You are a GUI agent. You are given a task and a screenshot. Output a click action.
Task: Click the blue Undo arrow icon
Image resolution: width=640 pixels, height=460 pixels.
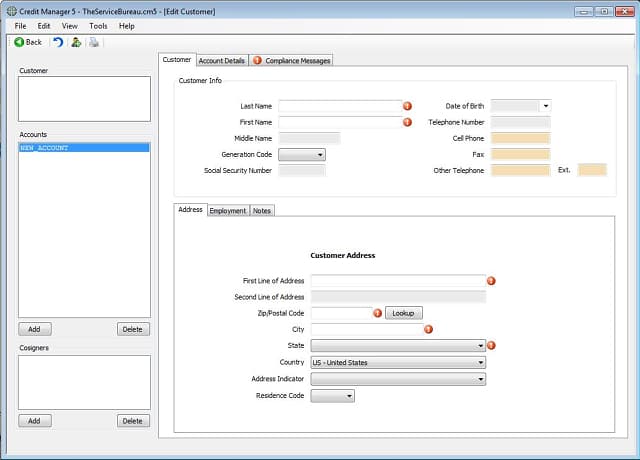coord(58,42)
